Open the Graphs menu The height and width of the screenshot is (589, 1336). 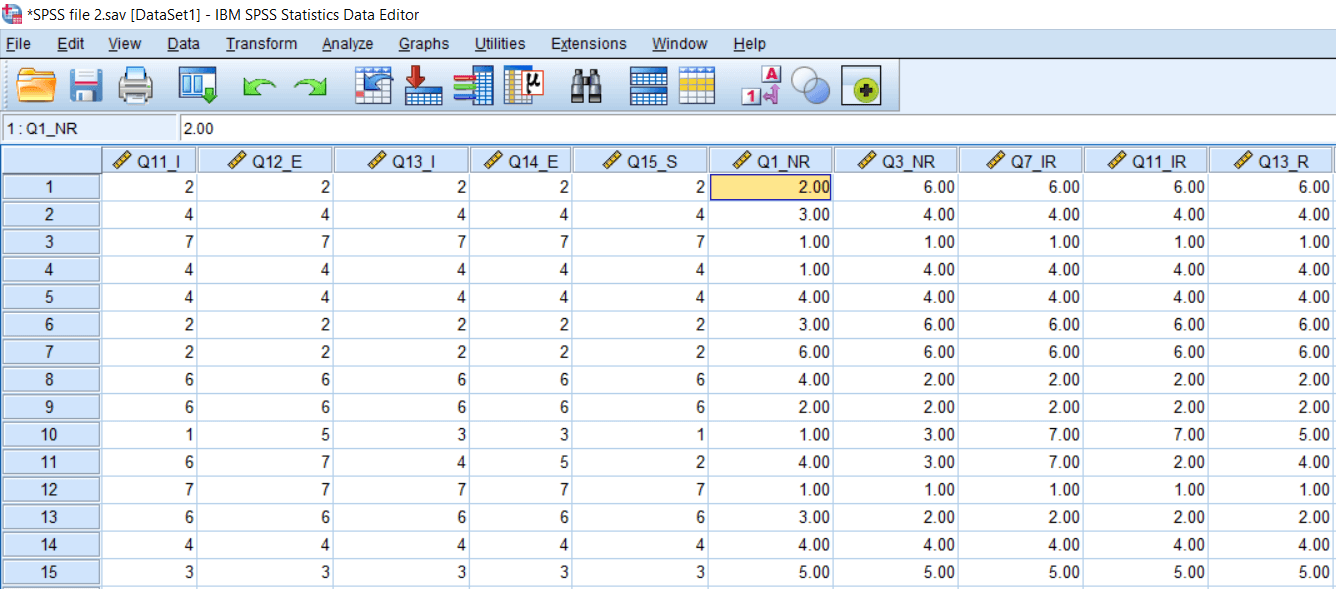pyautogui.click(x=424, y=44)
